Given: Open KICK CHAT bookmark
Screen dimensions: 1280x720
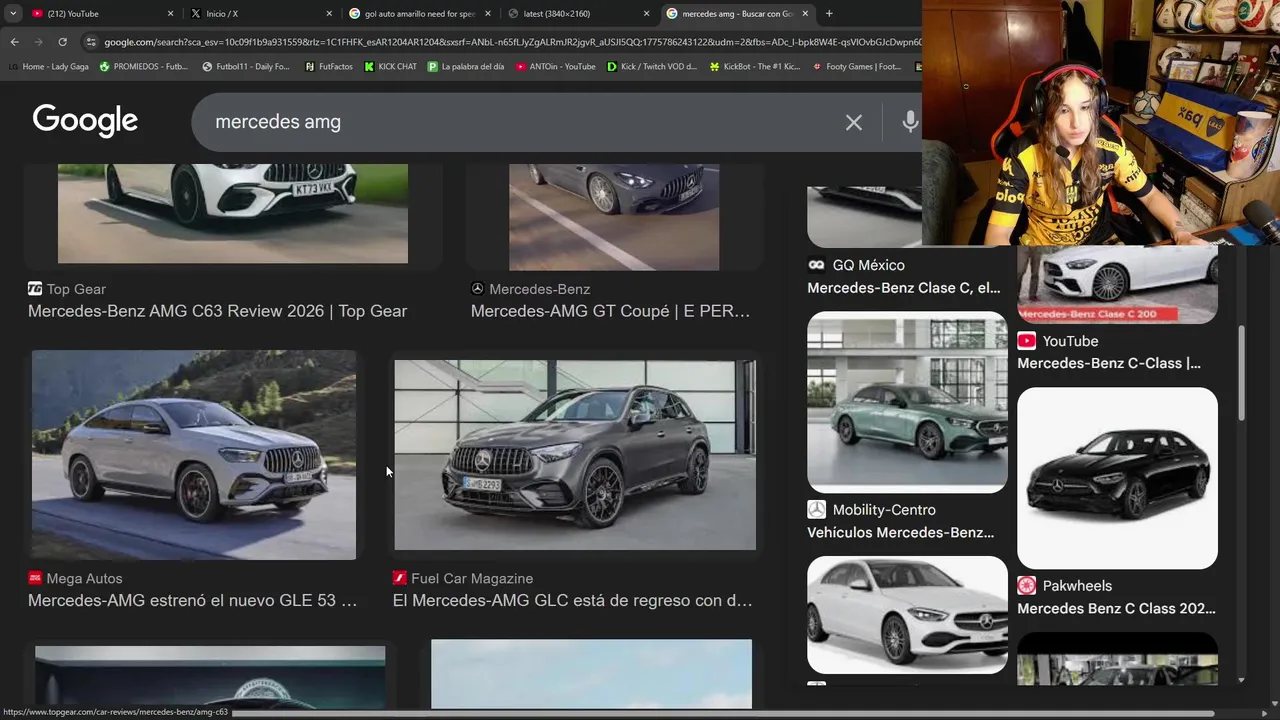Looking at the screenshot, I should pyautogui.click(x=391, y=67).
